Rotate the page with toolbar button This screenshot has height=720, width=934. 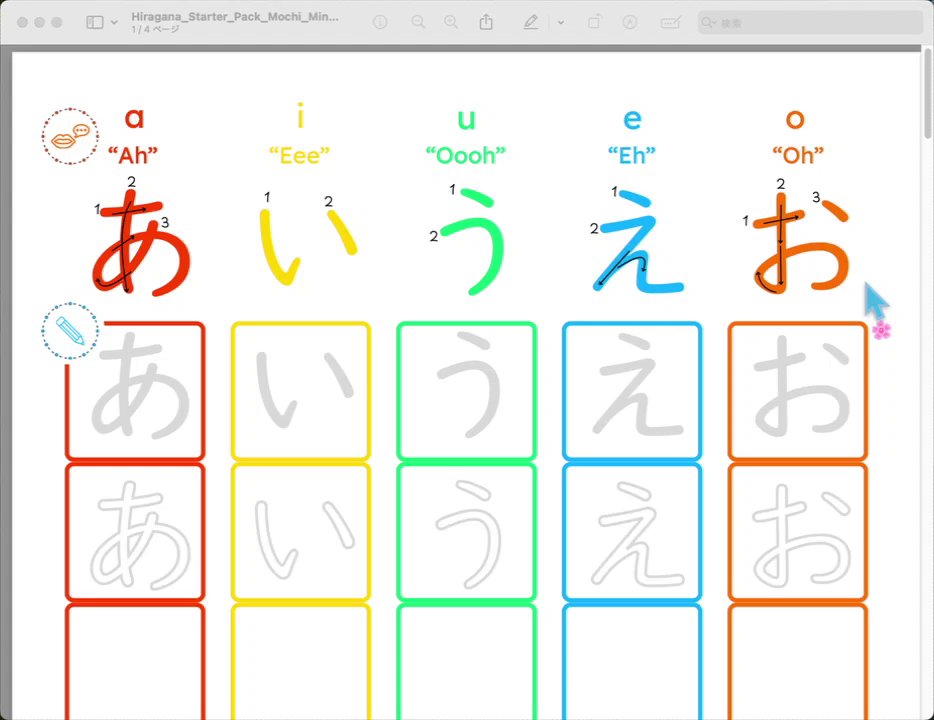pos(594,23)
